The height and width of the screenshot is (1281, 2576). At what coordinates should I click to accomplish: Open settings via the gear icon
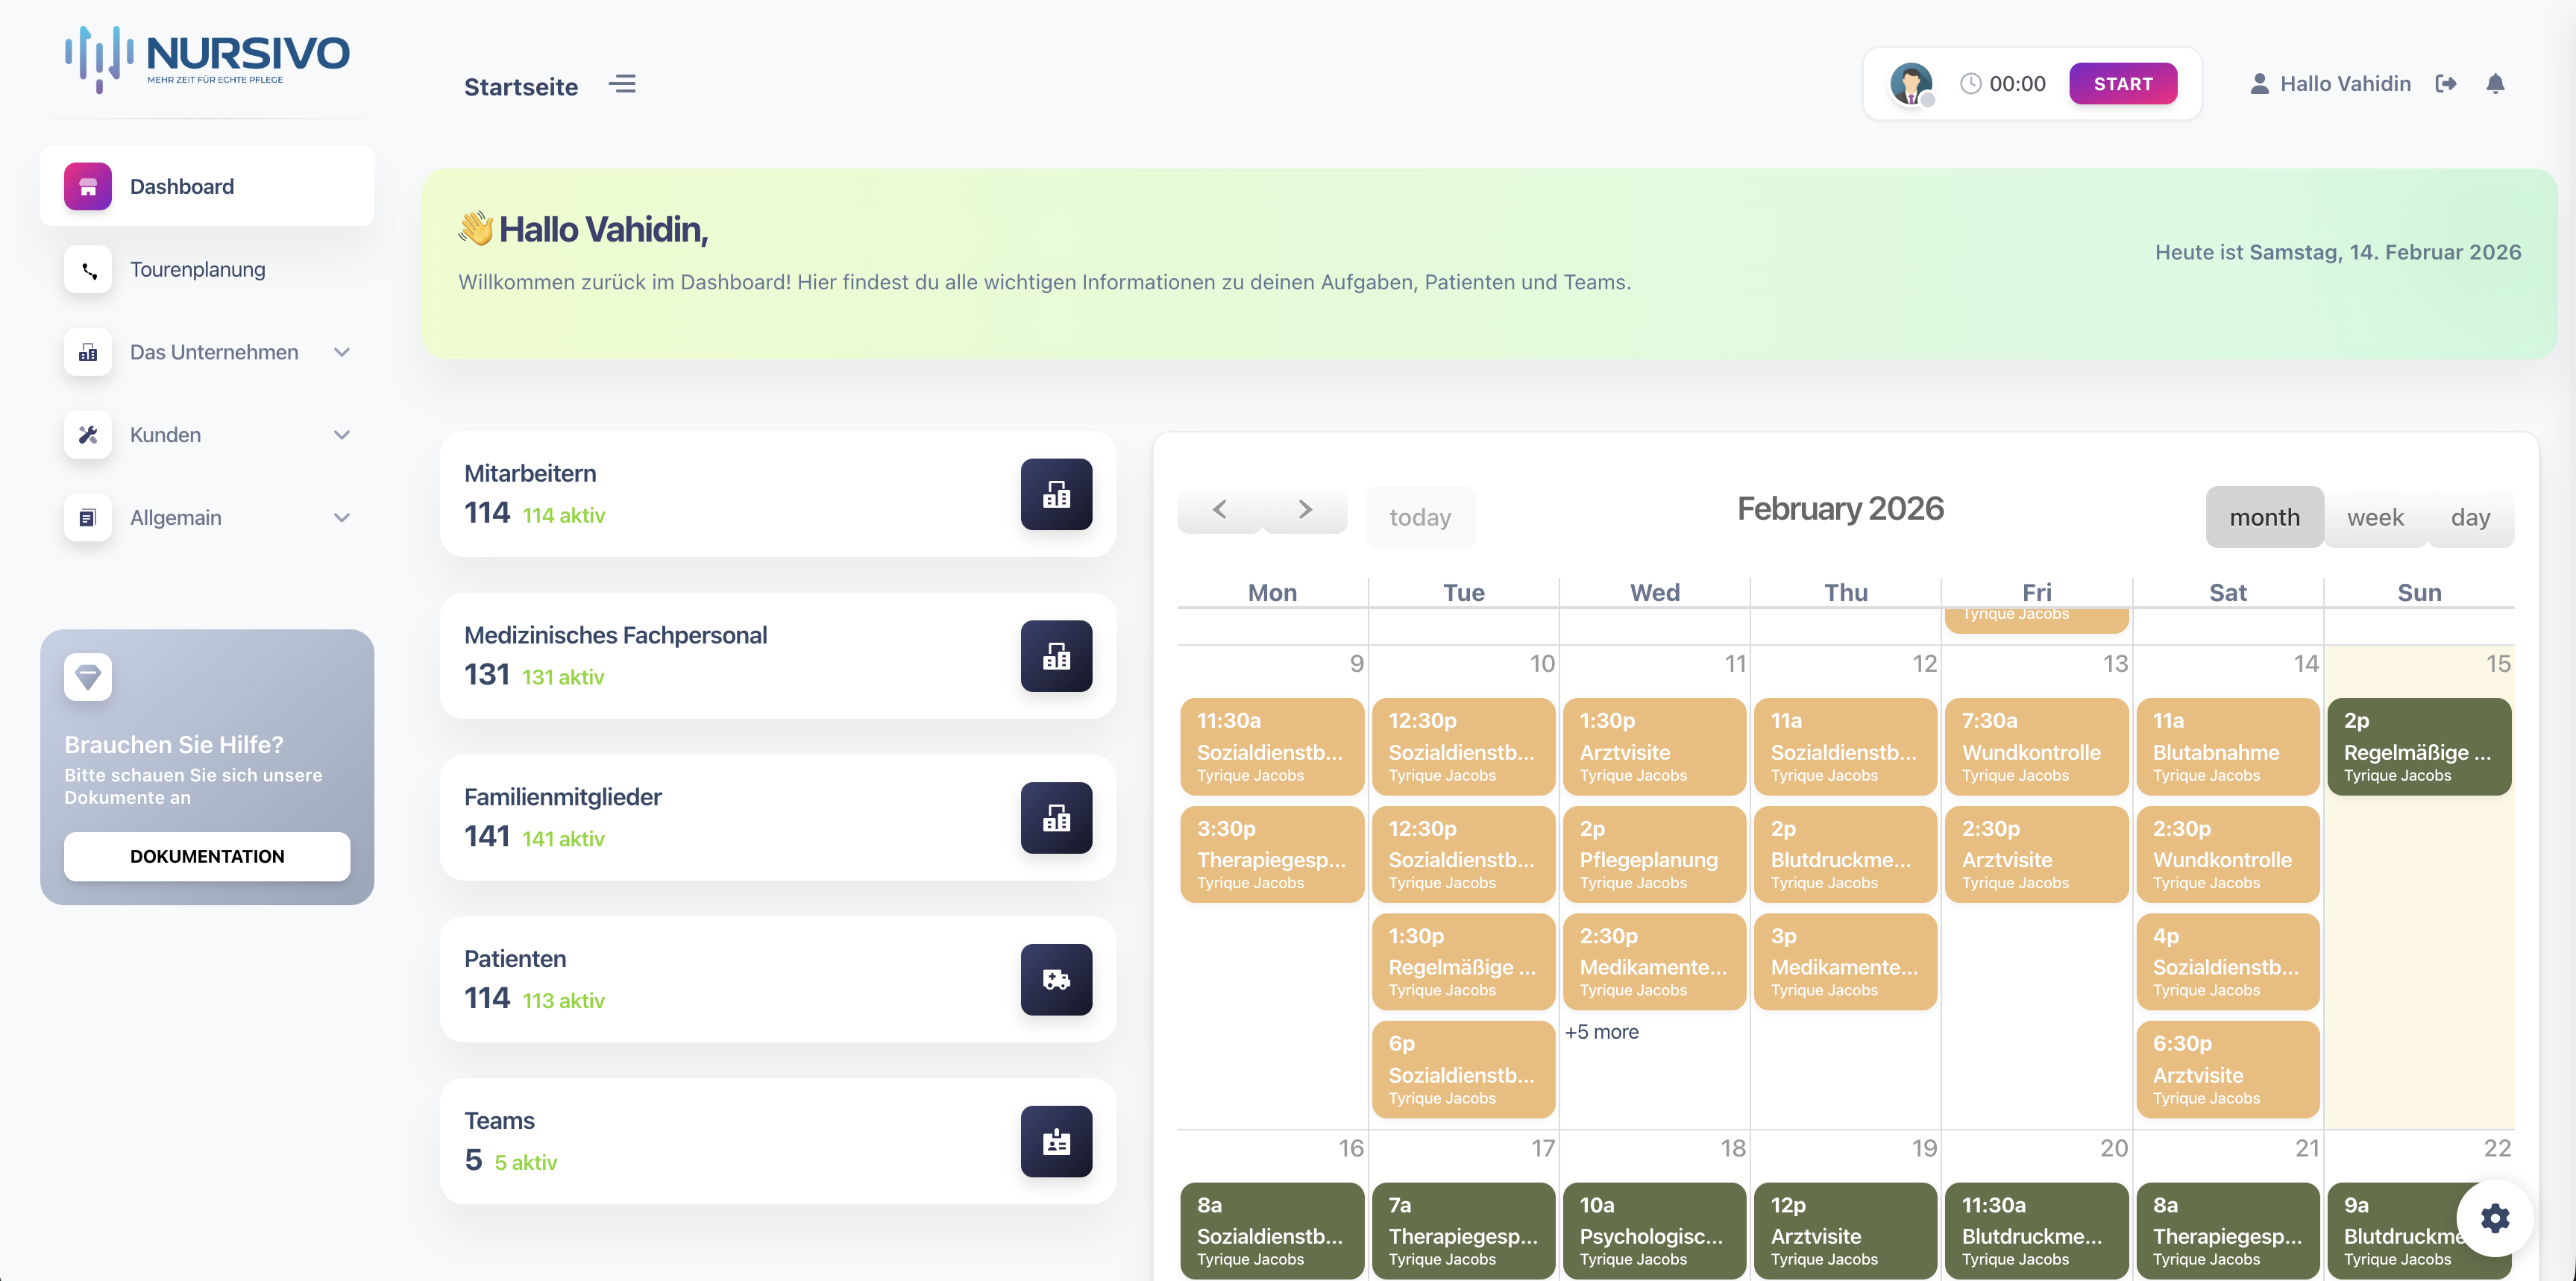point(2494,1218)
